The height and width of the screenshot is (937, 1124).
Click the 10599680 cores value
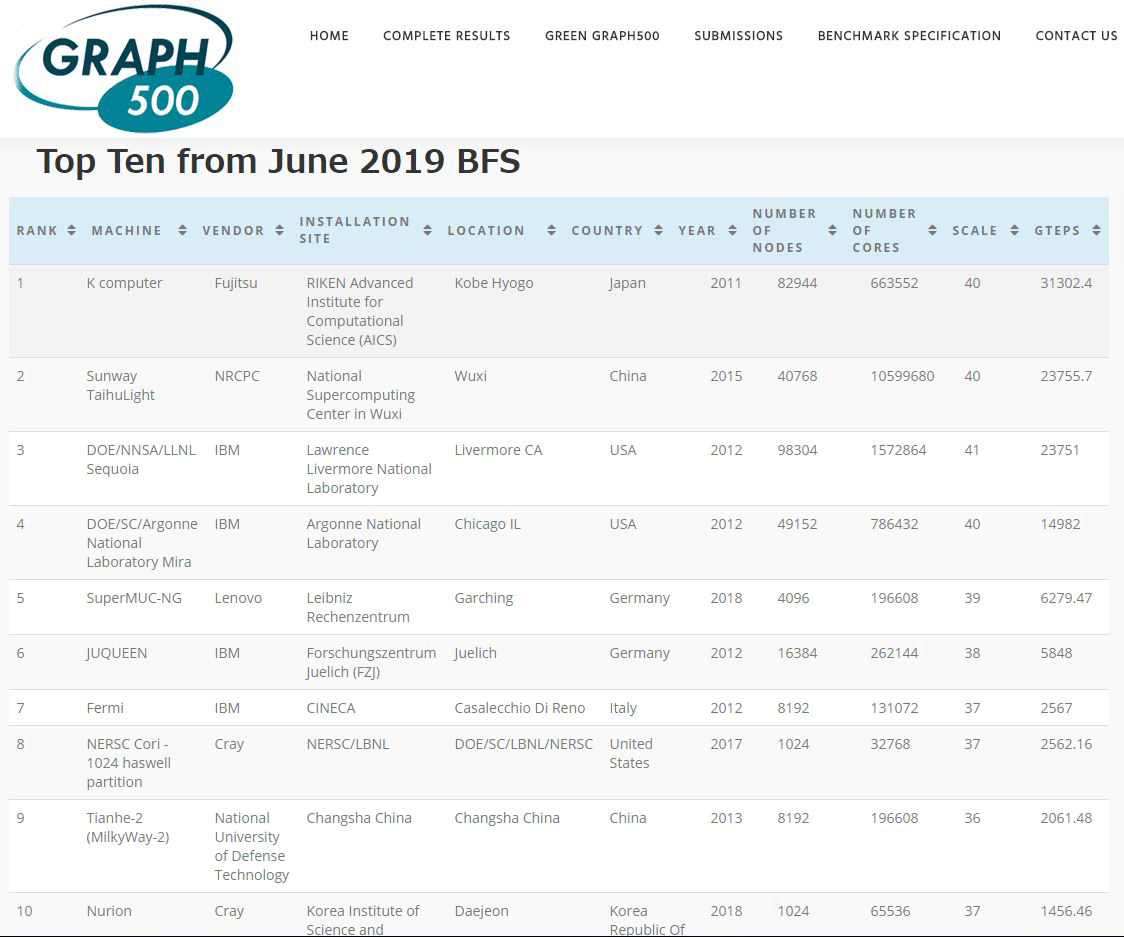902,376
